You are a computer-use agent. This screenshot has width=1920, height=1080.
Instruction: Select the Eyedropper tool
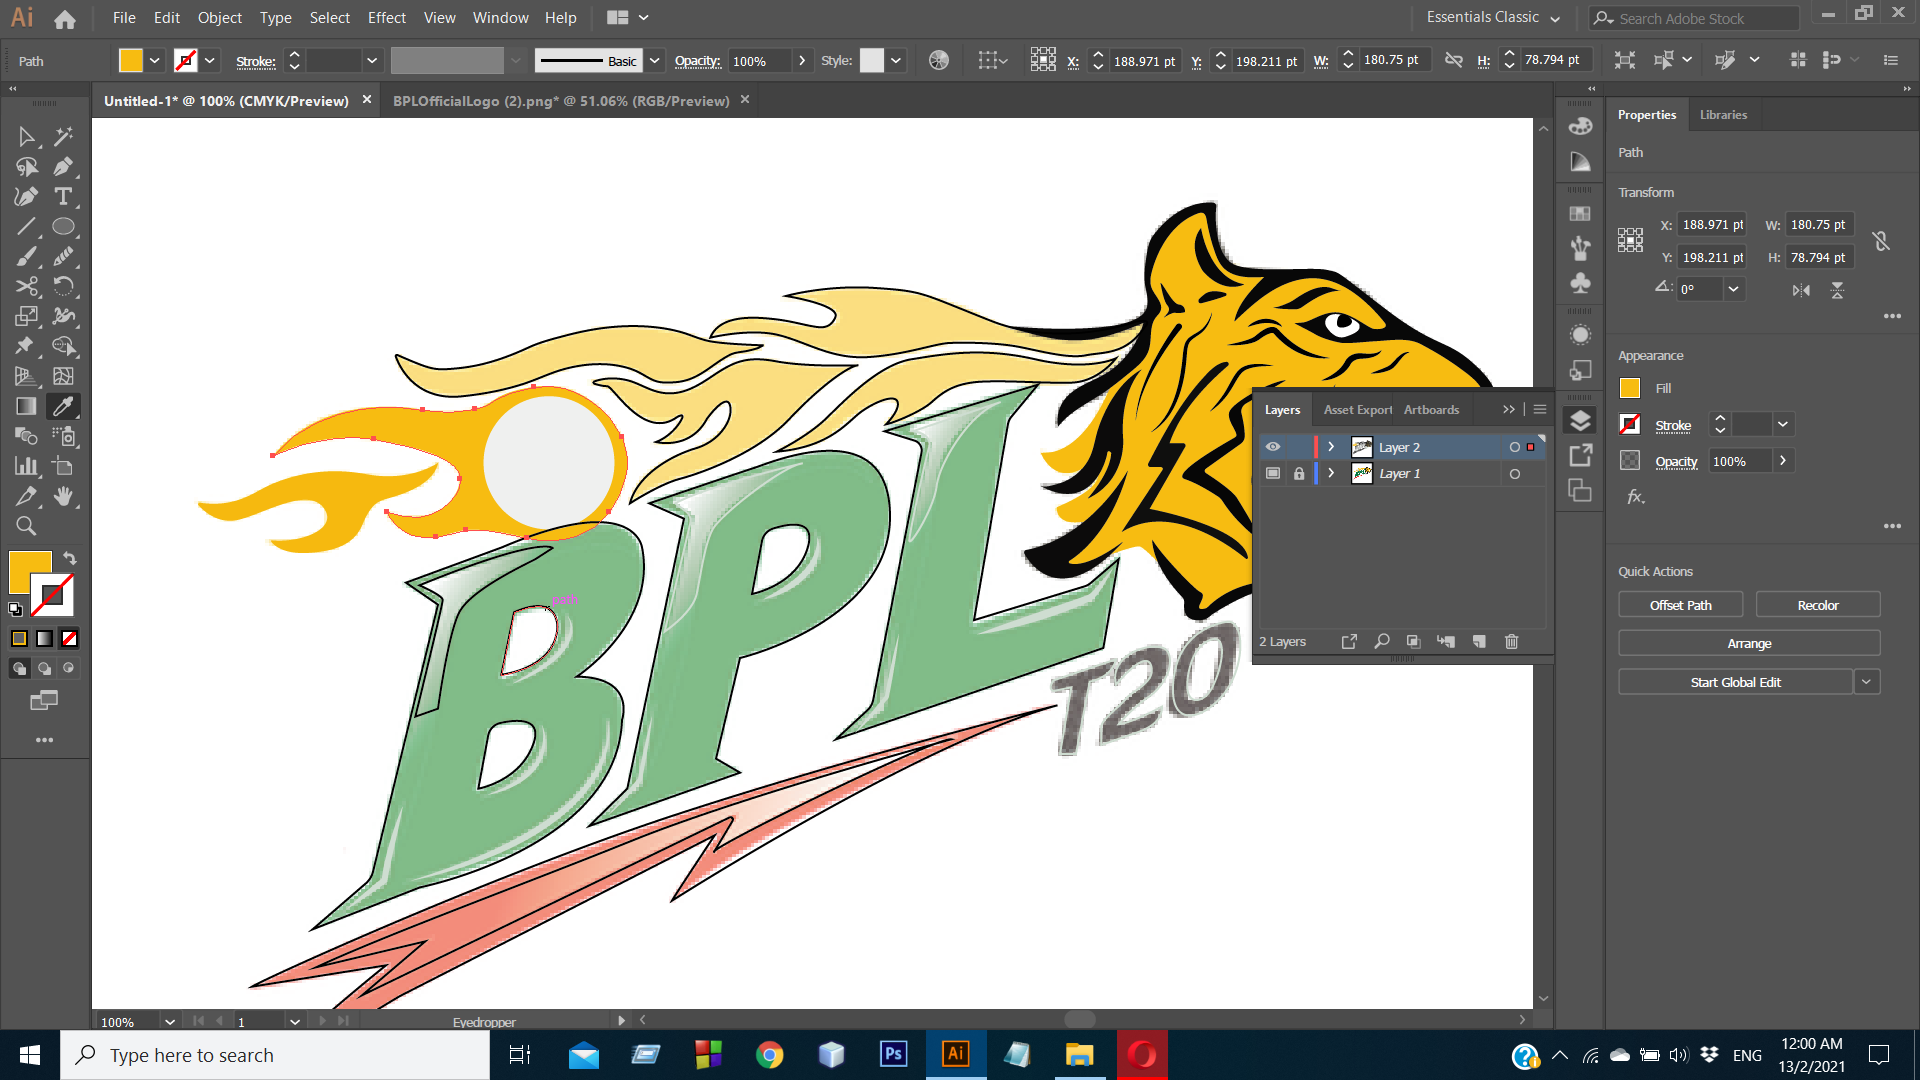[x=63, y=407]
